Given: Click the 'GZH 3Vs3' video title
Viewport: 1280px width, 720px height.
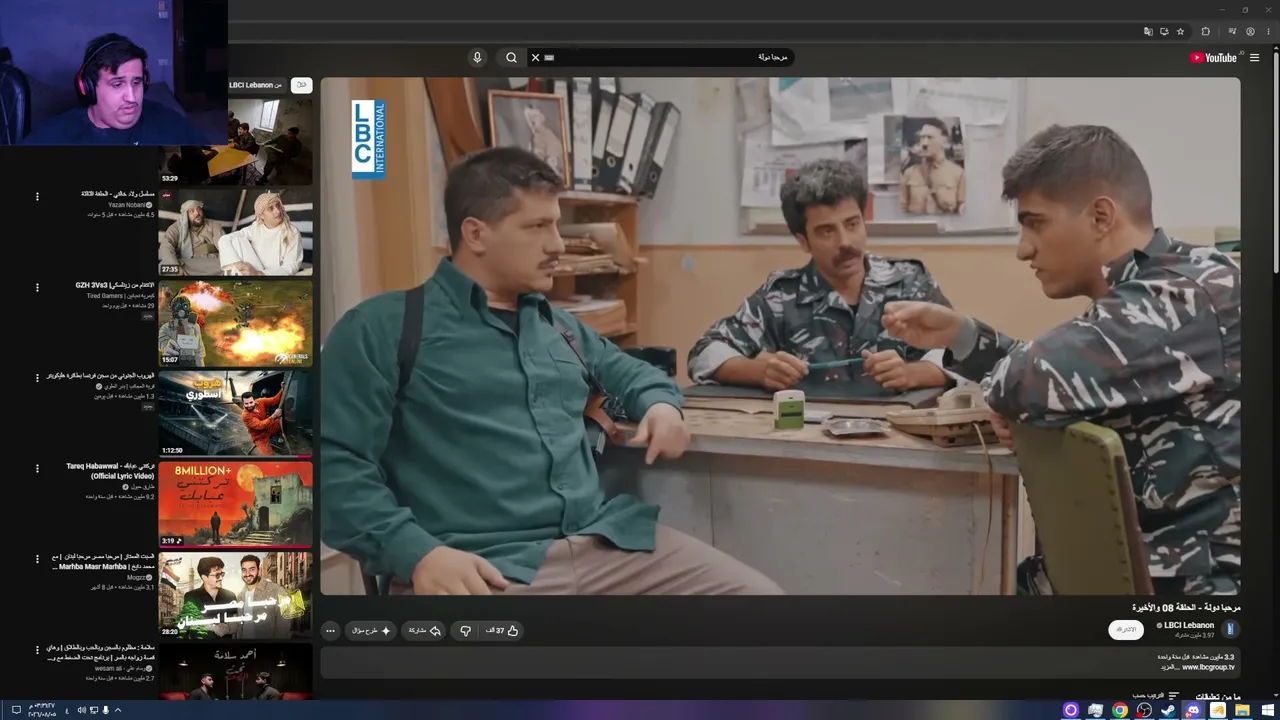Looking at the screenshot, I should tap(115, 285).
